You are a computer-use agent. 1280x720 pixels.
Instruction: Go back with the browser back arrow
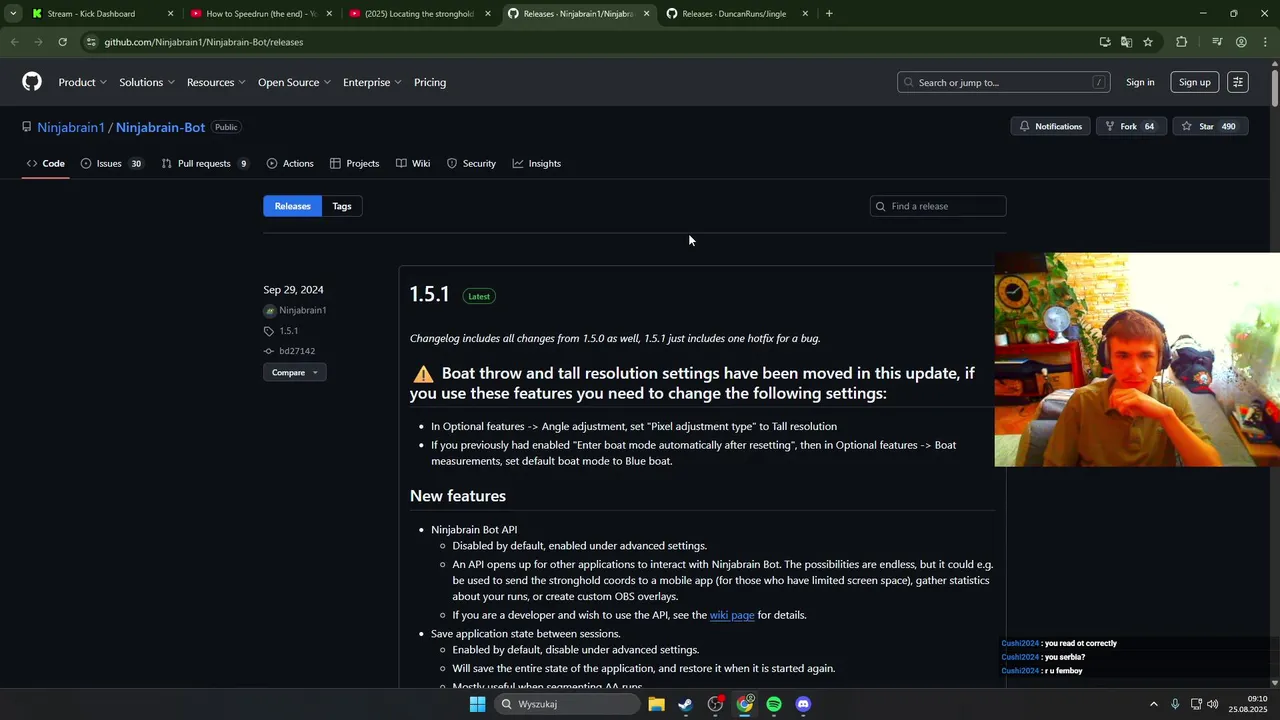pos(14,42)
